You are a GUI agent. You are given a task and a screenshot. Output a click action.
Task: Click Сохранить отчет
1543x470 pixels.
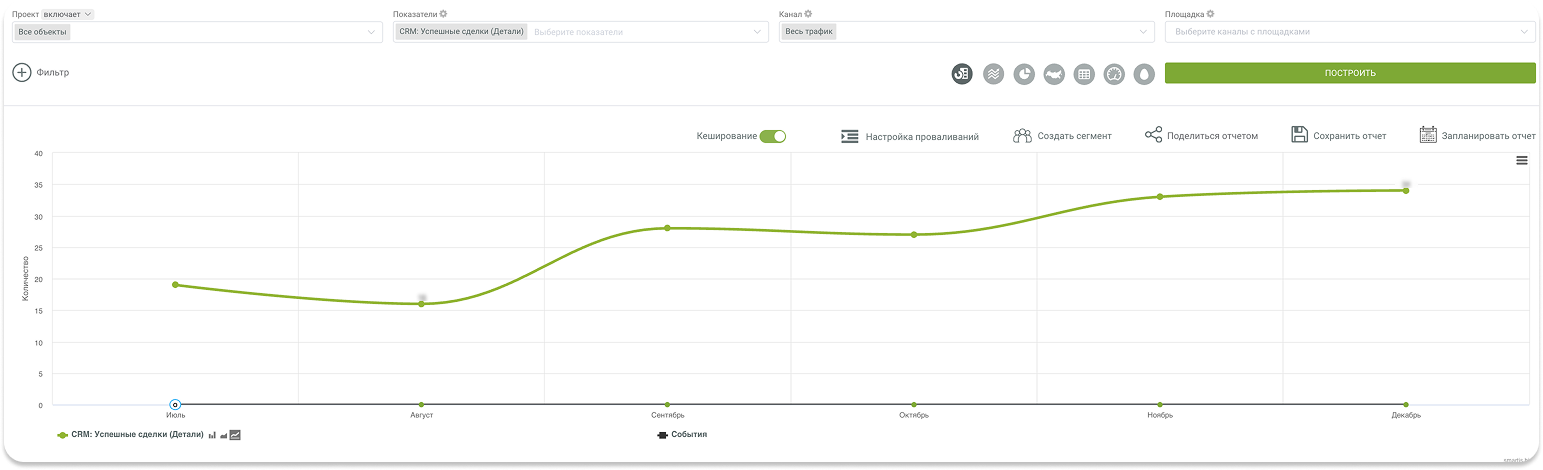1338,136
